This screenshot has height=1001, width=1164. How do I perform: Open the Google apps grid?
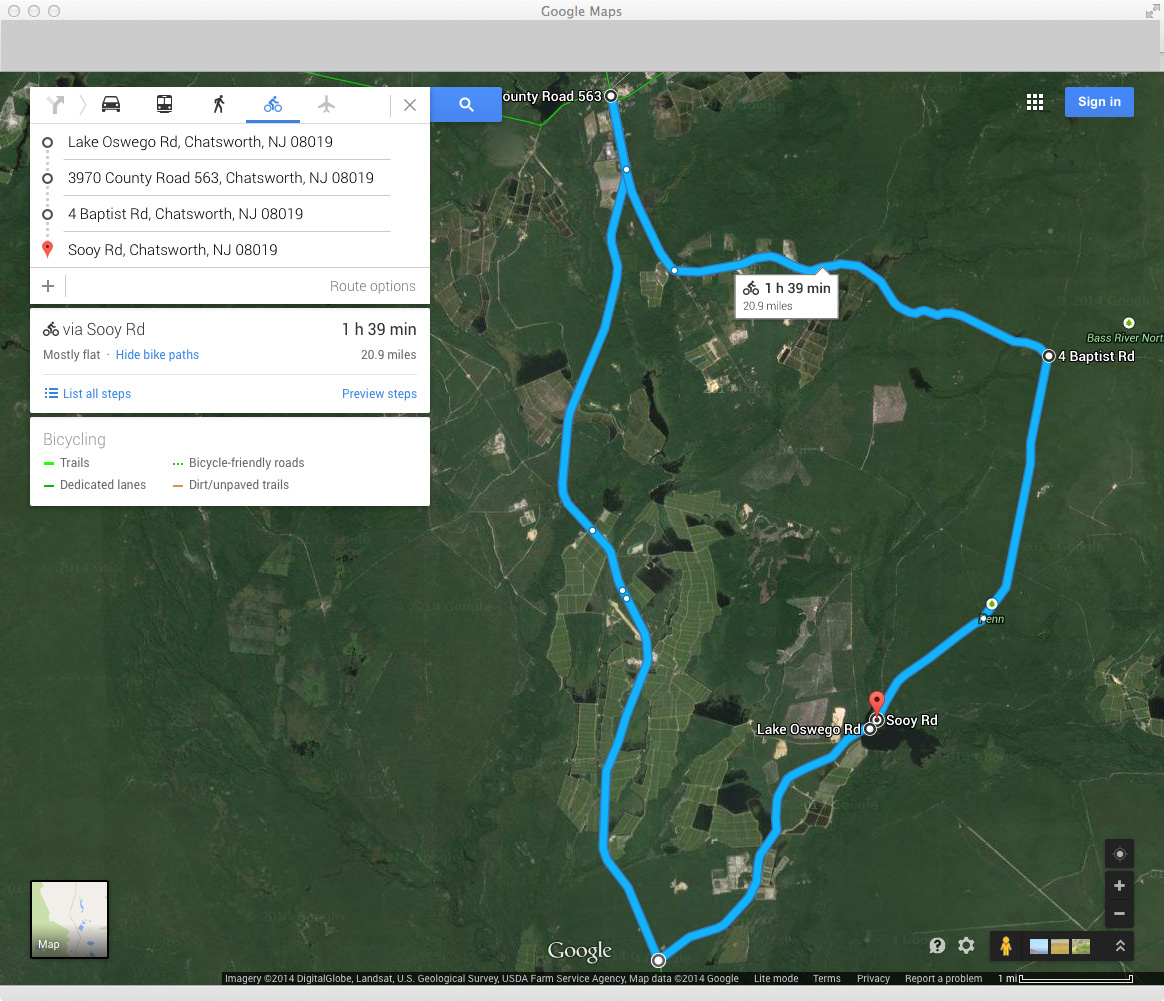[x=1035, y=102]
